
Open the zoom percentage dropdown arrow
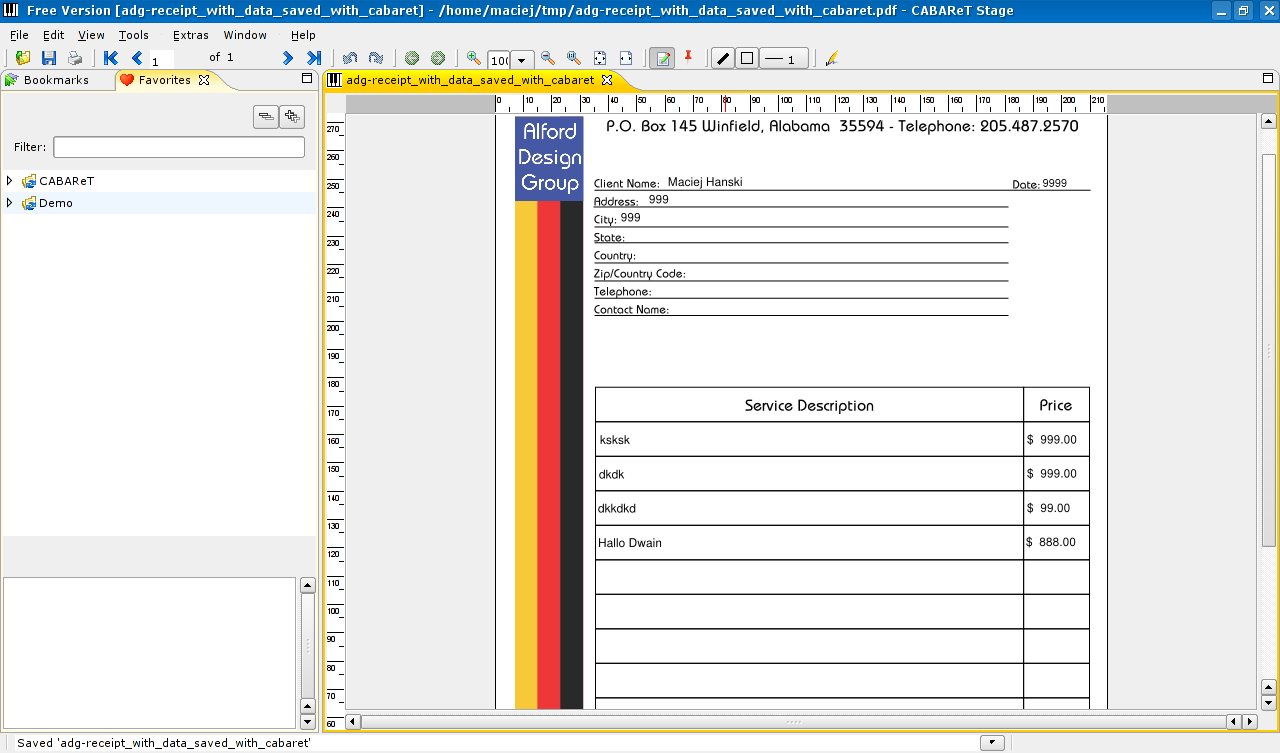click(521, 60)
